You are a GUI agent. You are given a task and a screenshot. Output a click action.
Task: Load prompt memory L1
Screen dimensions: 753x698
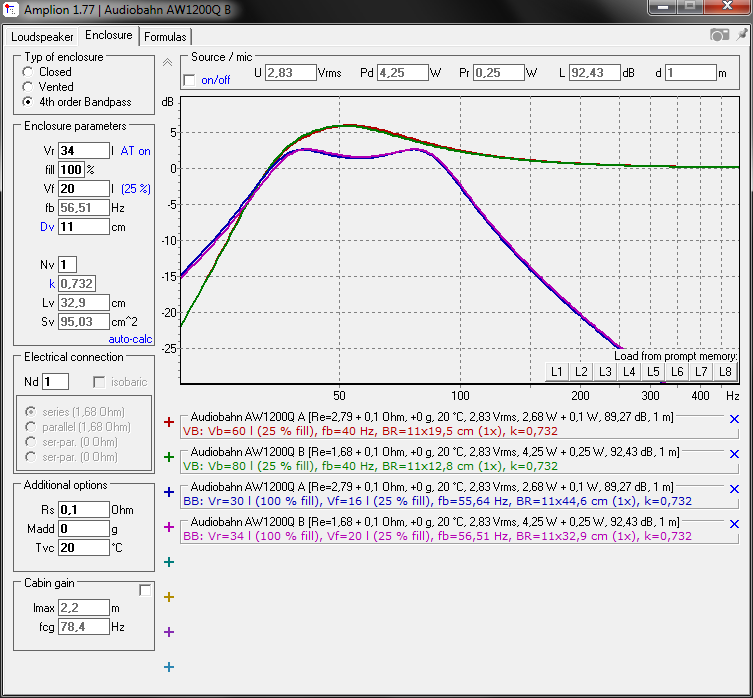[x=557, y=372]
